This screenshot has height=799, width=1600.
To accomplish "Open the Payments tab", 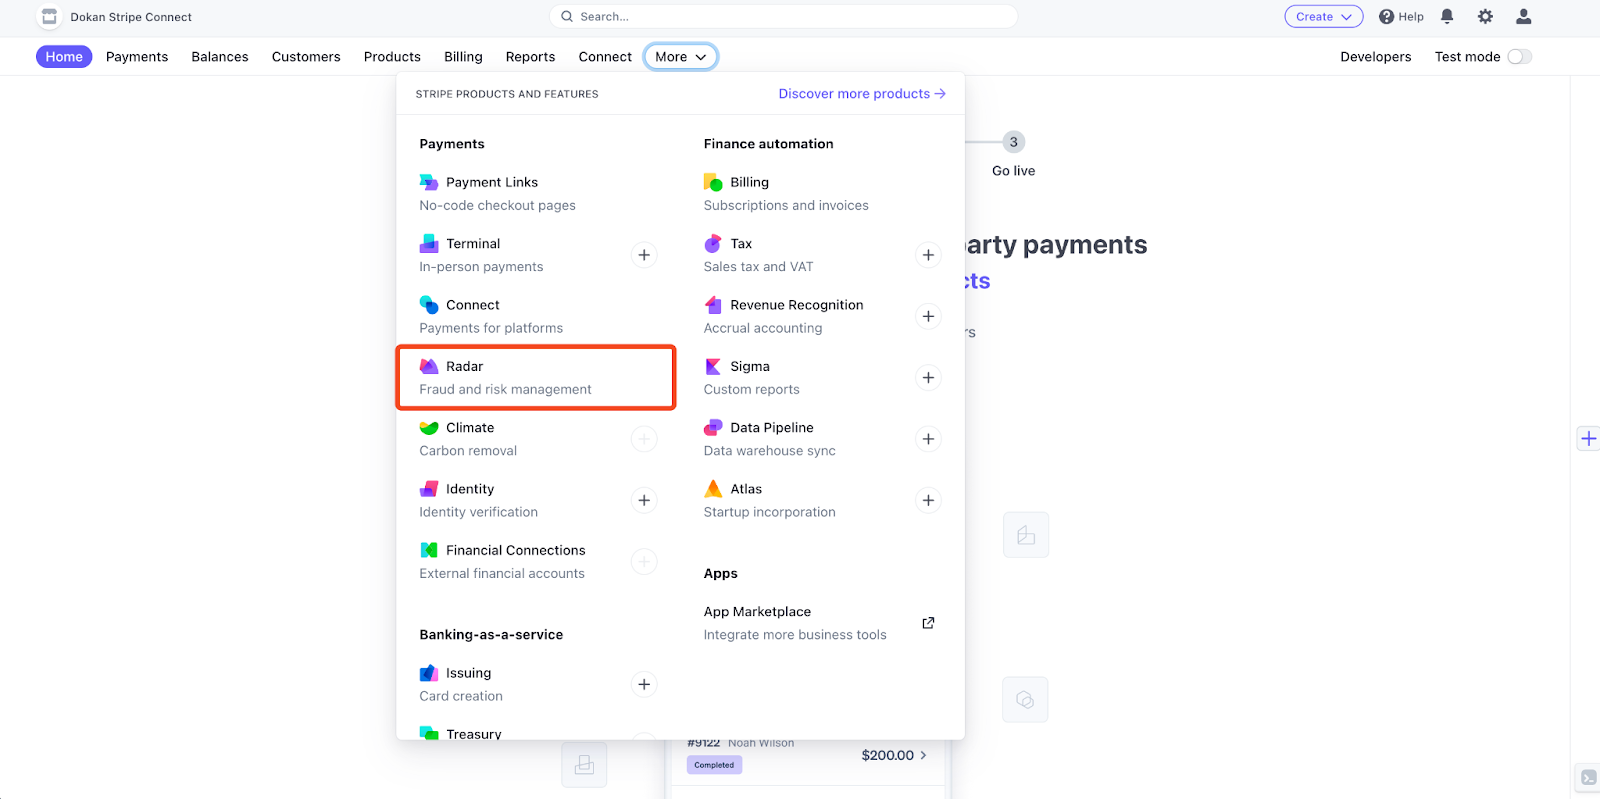I will 137,57.
